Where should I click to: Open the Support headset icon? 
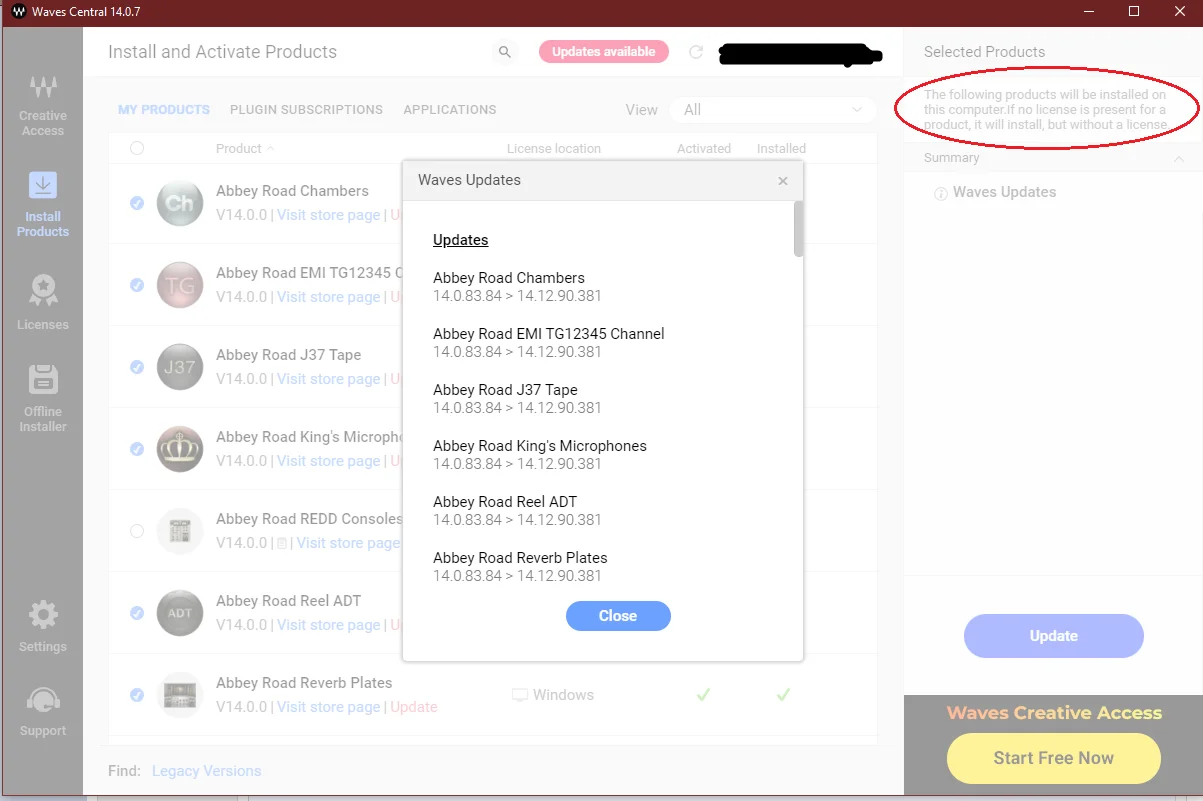[x=42, y=712]
